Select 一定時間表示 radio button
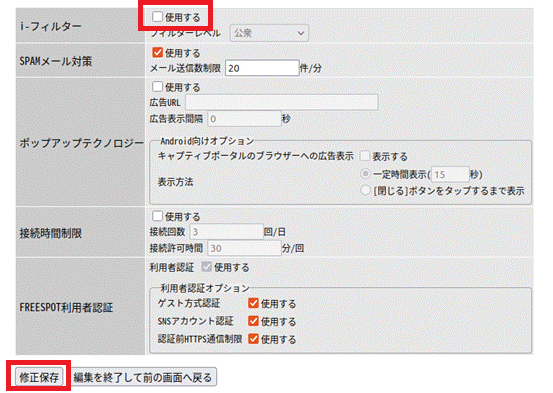Image resolution: width=553 pixels, height=393 pixels. point(366,174)
